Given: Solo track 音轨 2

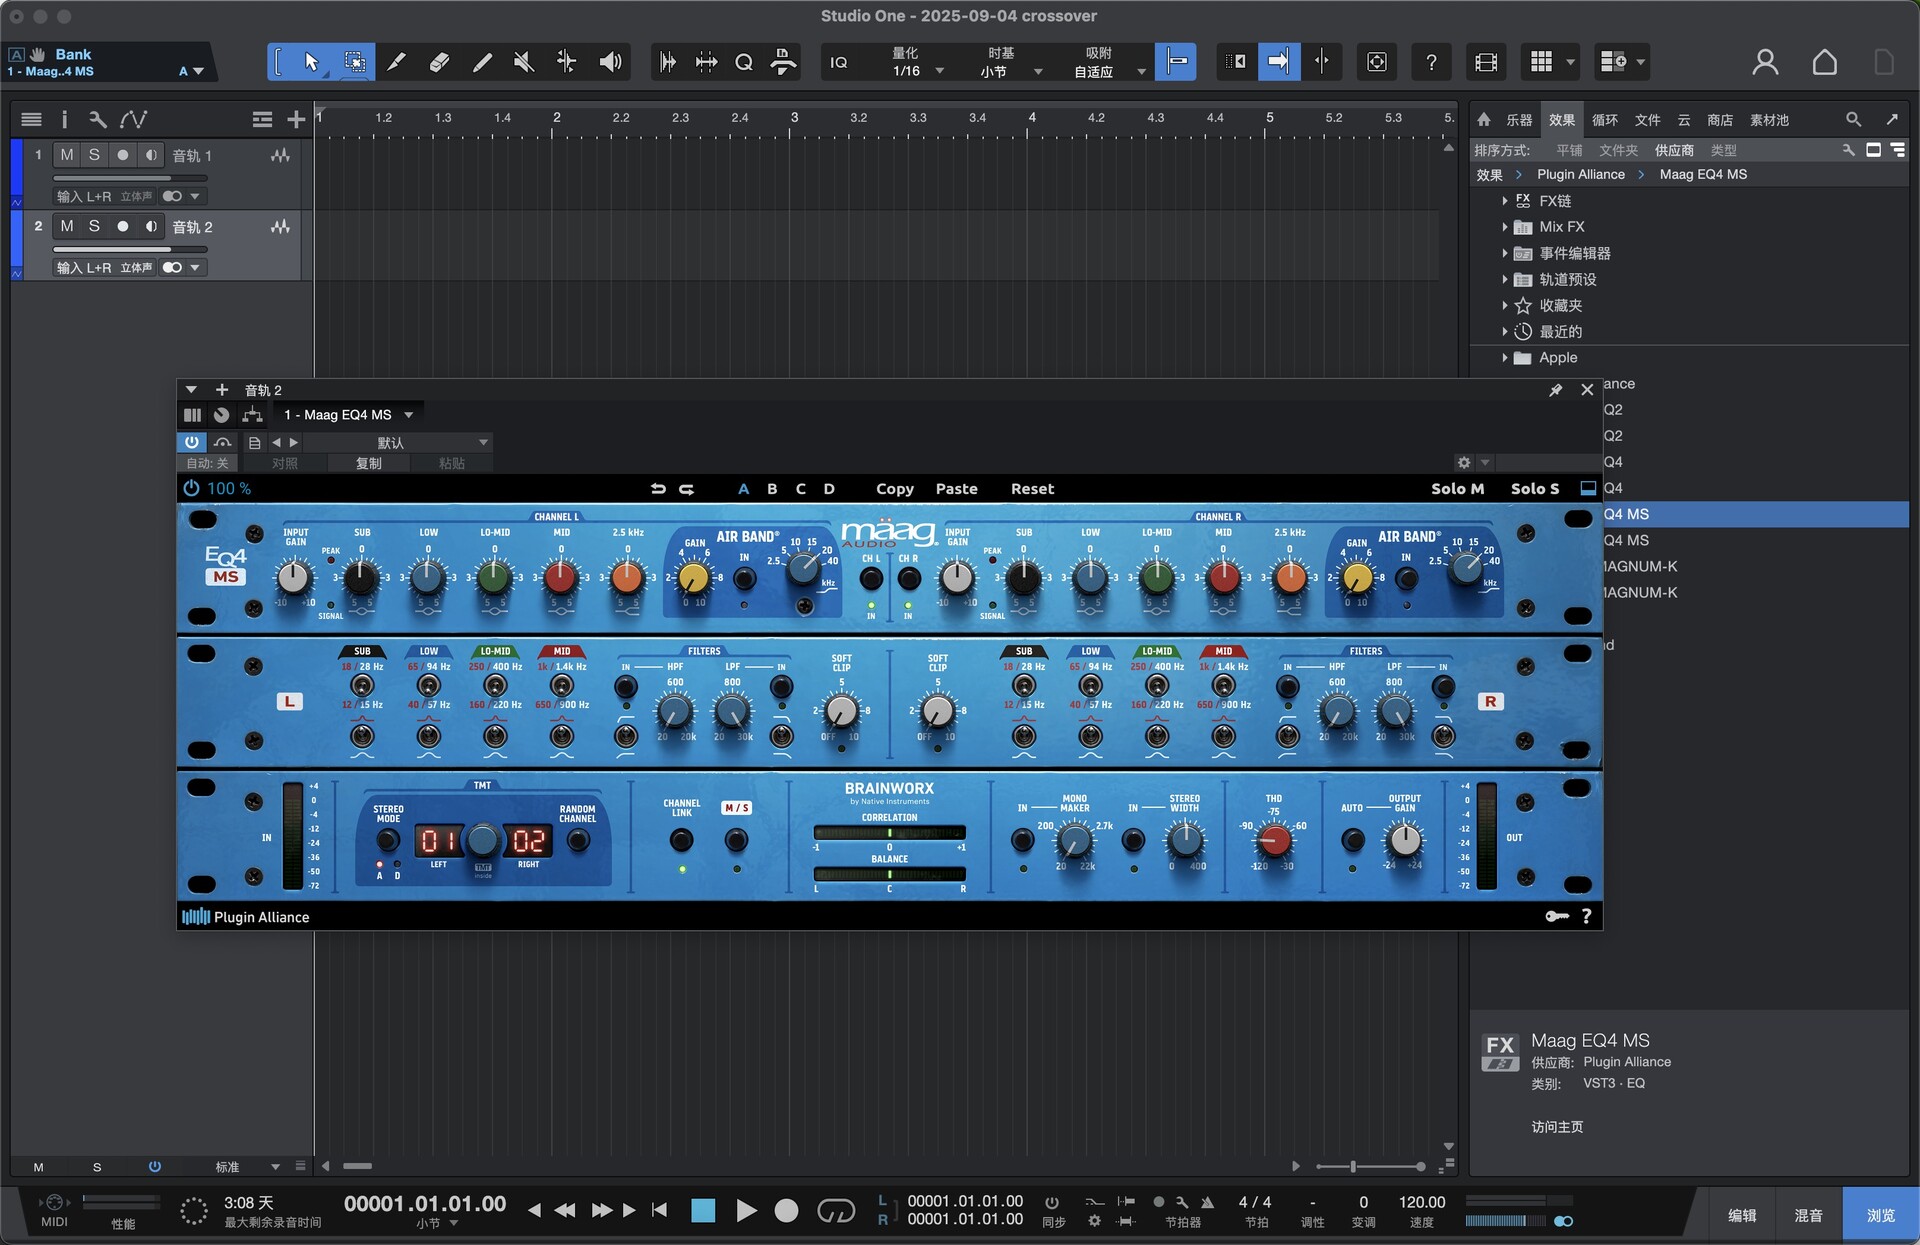Looking at the screenshot, I should tap(94, 226).
